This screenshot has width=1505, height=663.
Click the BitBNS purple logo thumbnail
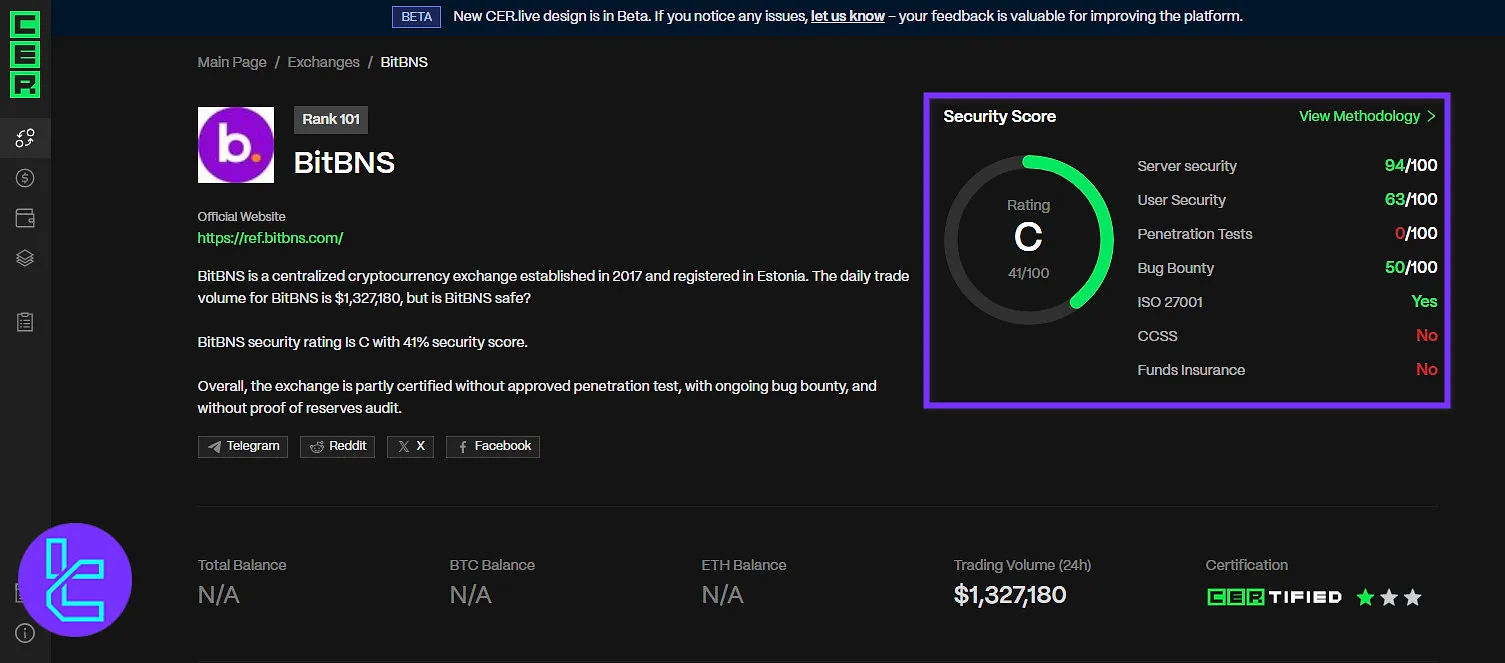pos(235,144)
